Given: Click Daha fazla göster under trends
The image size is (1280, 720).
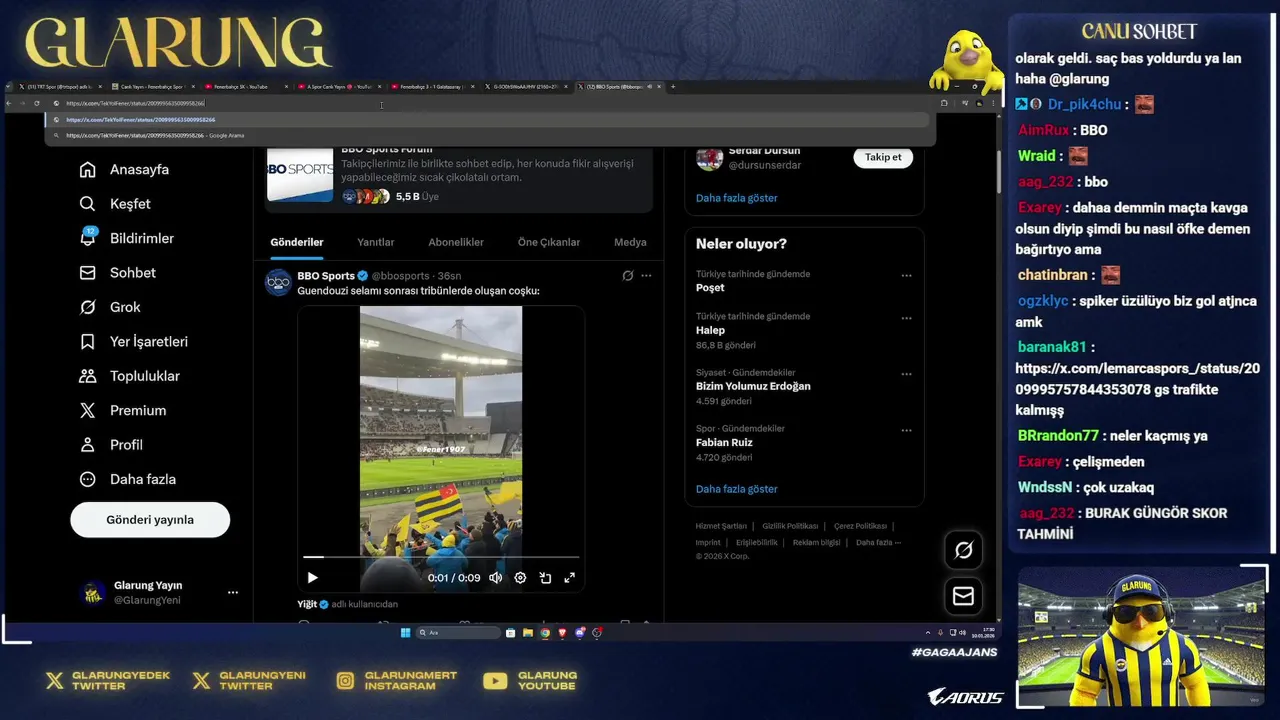Looking at the screenshot, I should (x=736, y=489).
